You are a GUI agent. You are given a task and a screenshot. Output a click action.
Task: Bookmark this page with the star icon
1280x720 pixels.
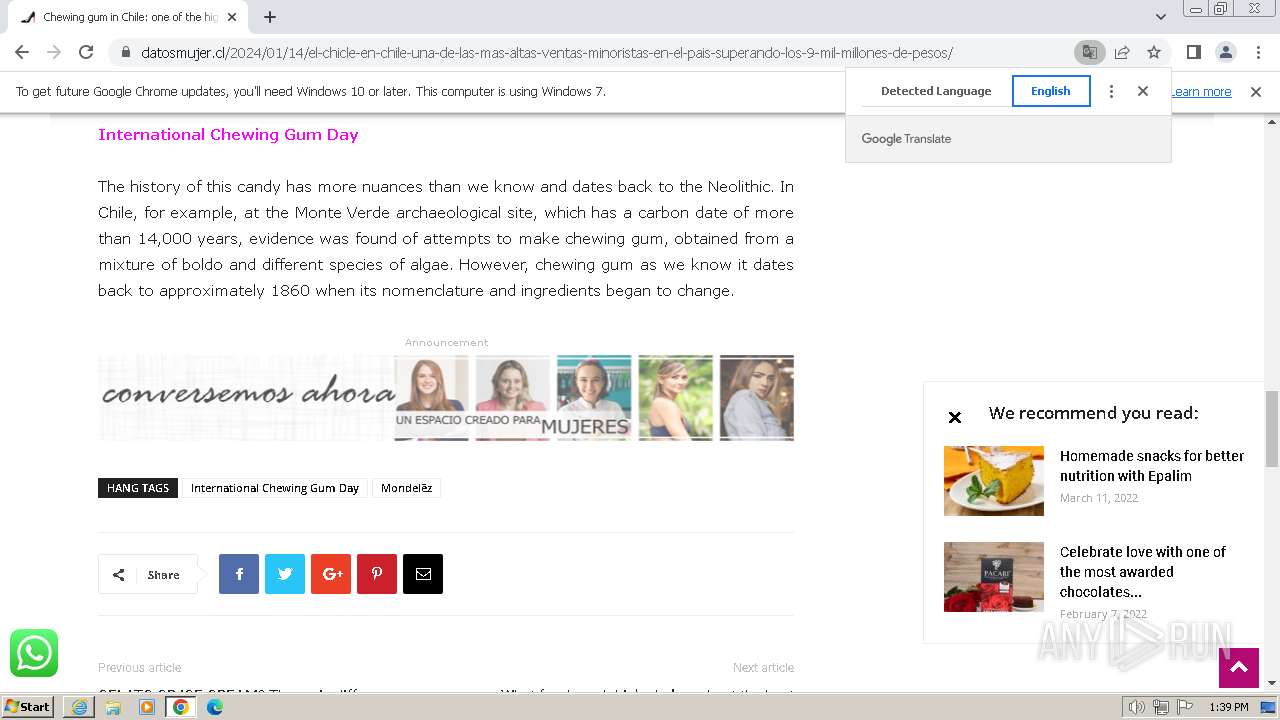(x=1154, y=52)
